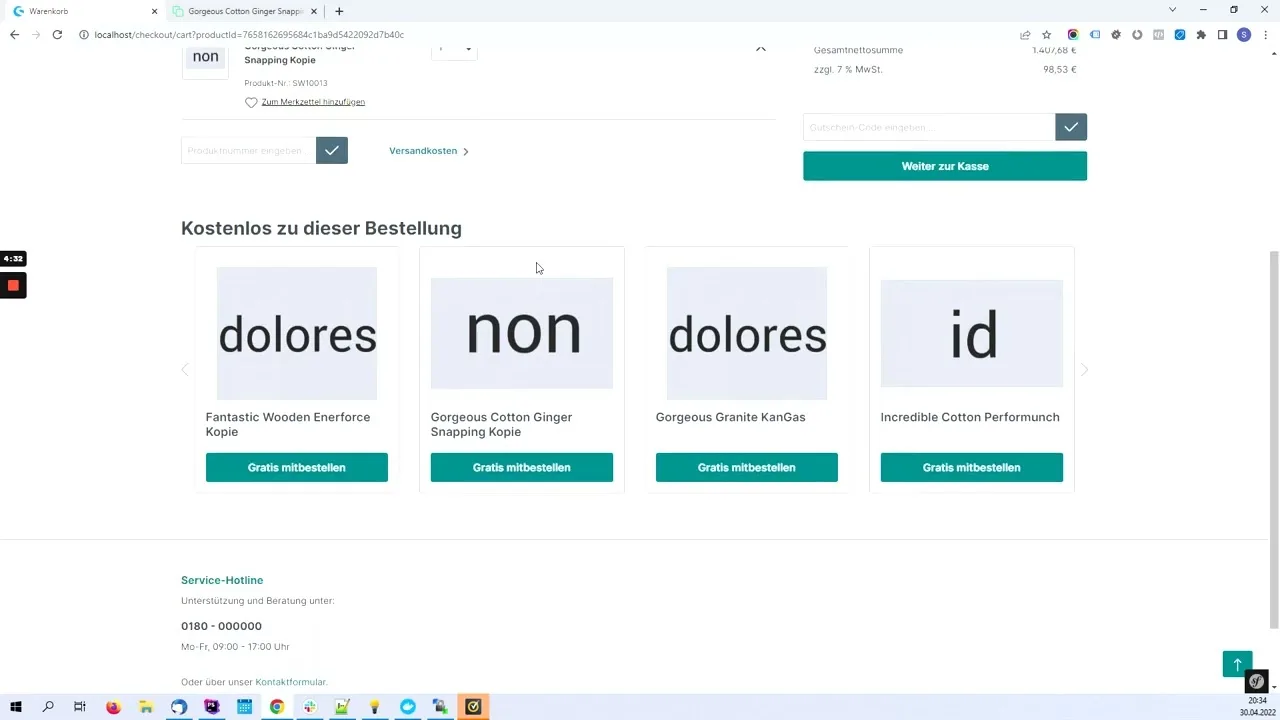Open the quantity dropdown for the cart item
The width and height of the screenshot is (1280, 720).
pyautogui.click(x=454, y=50)
